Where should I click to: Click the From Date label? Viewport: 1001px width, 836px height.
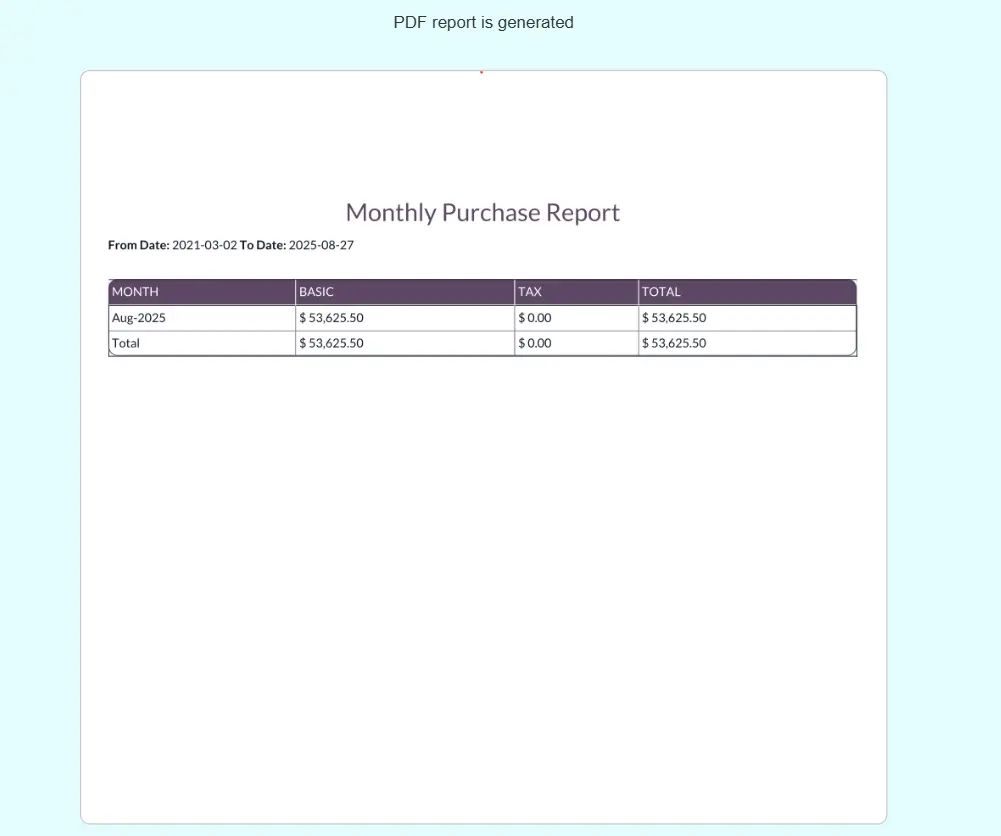point(139,245)
